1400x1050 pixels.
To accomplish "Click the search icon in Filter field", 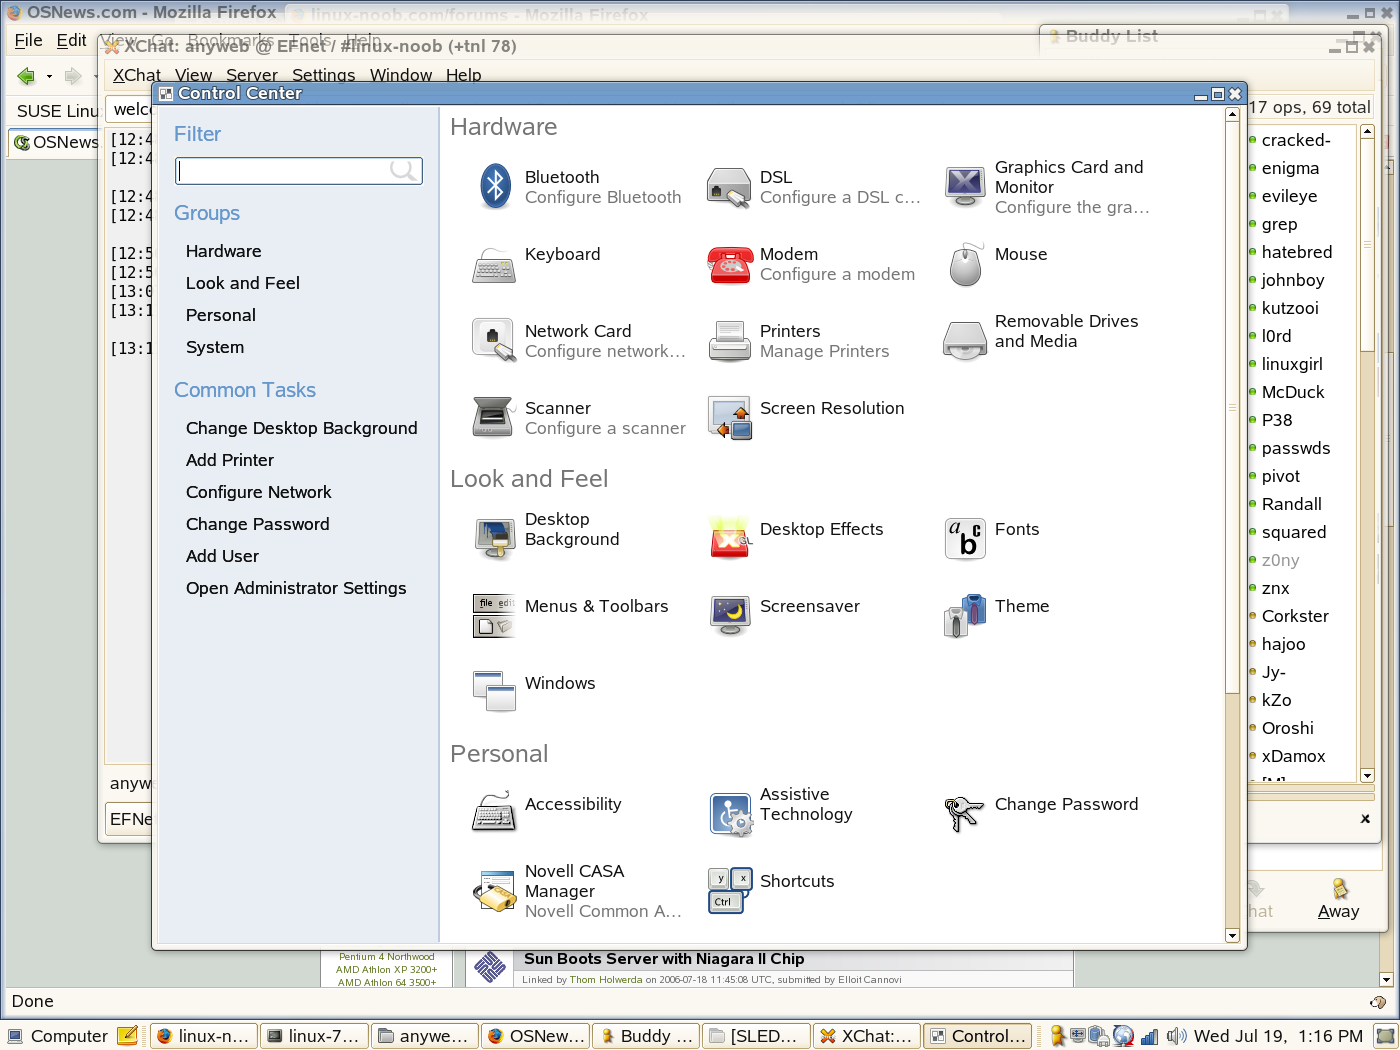I will (x=403, y=171).
